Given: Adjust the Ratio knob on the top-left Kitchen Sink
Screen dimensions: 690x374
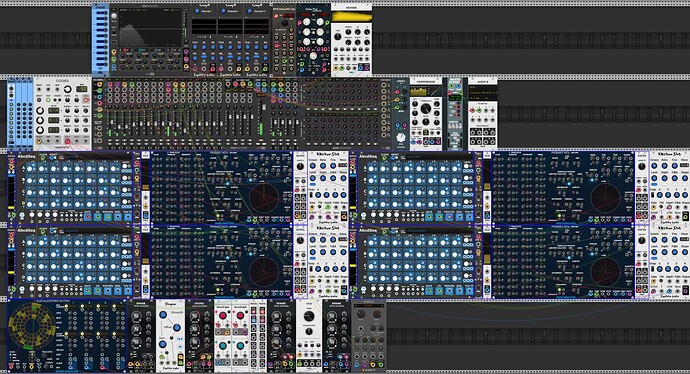Looking at the screenshot, I should pyautogui.click(x=323, y=166).
